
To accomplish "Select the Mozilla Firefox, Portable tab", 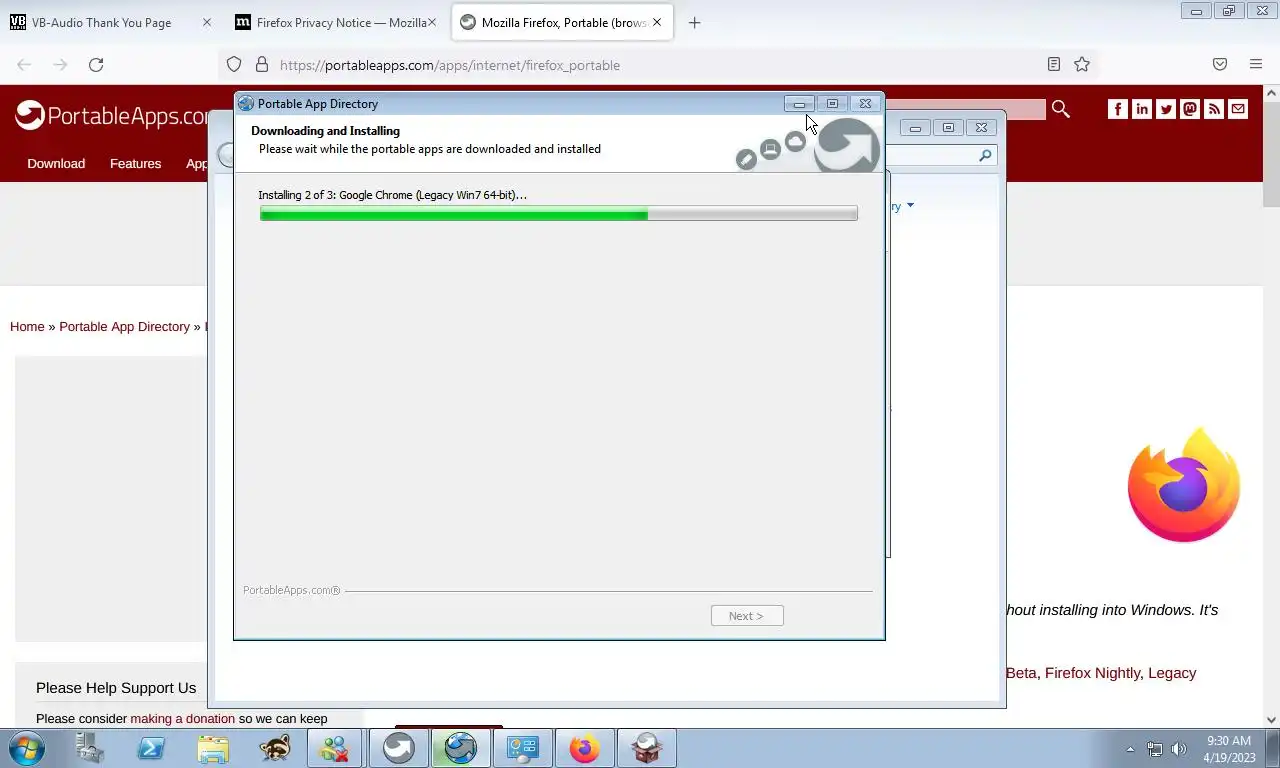I will (x=563, y=22).
